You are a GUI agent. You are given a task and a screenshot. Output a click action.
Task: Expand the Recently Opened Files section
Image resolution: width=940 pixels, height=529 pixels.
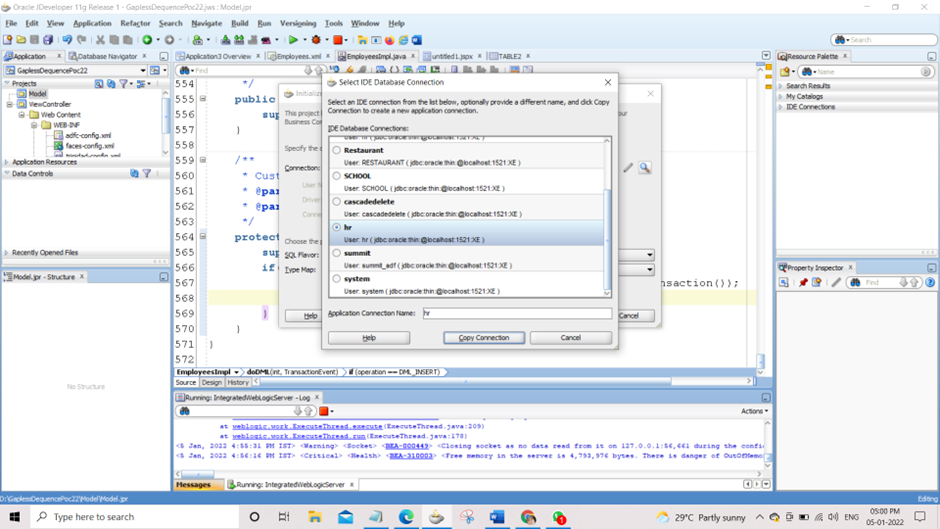click(7, 253)
